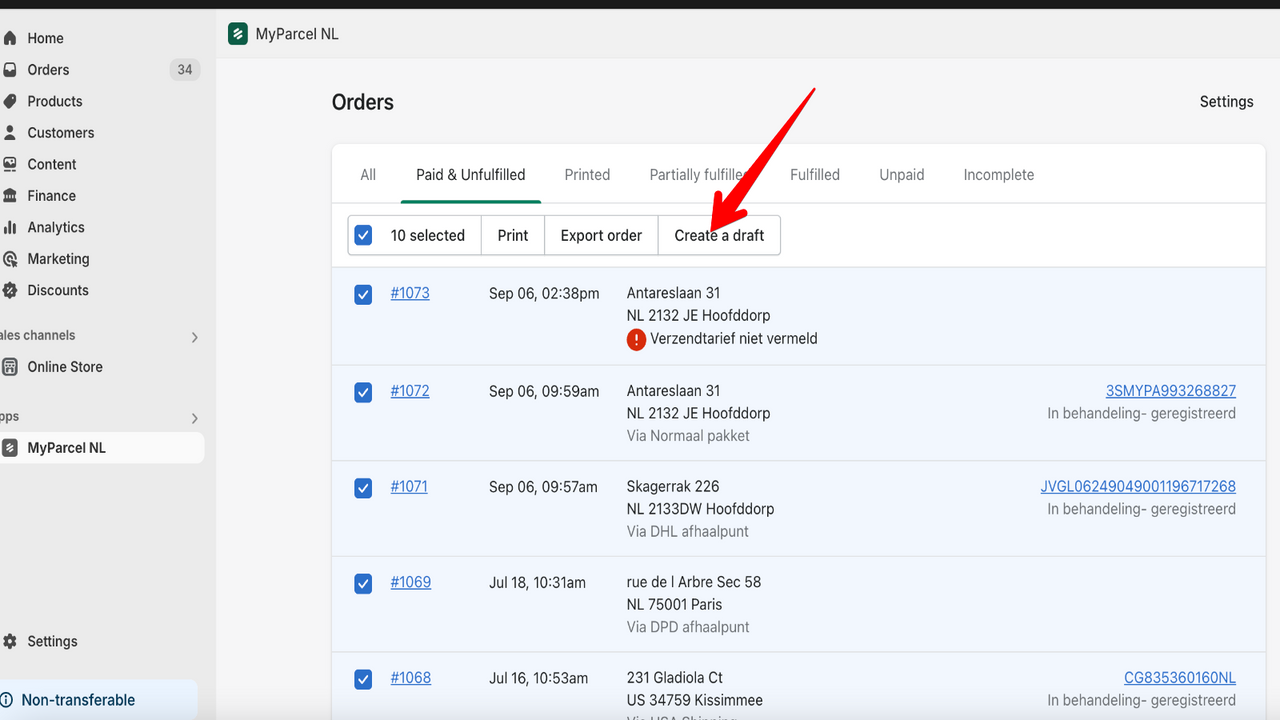Click the Marketing target icon

click(x=9, y=259)
